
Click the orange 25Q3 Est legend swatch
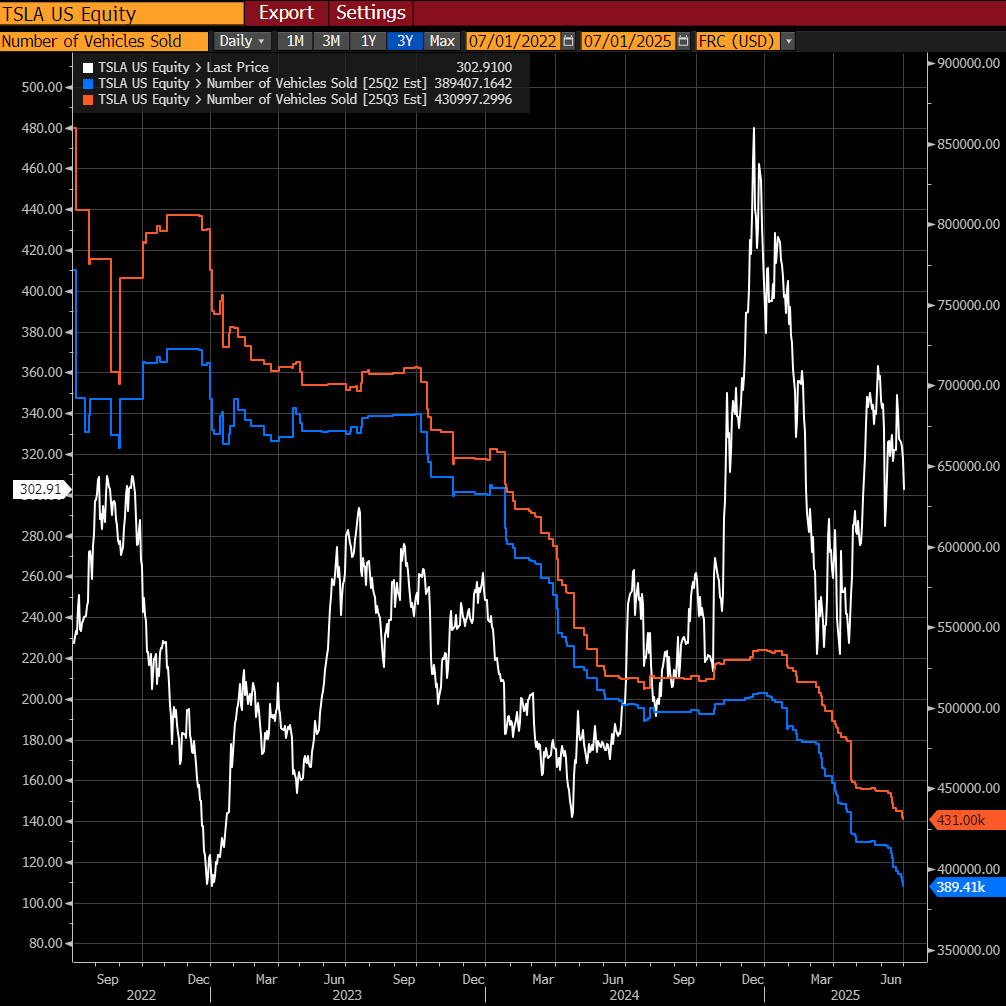click(x=88, y=100)
